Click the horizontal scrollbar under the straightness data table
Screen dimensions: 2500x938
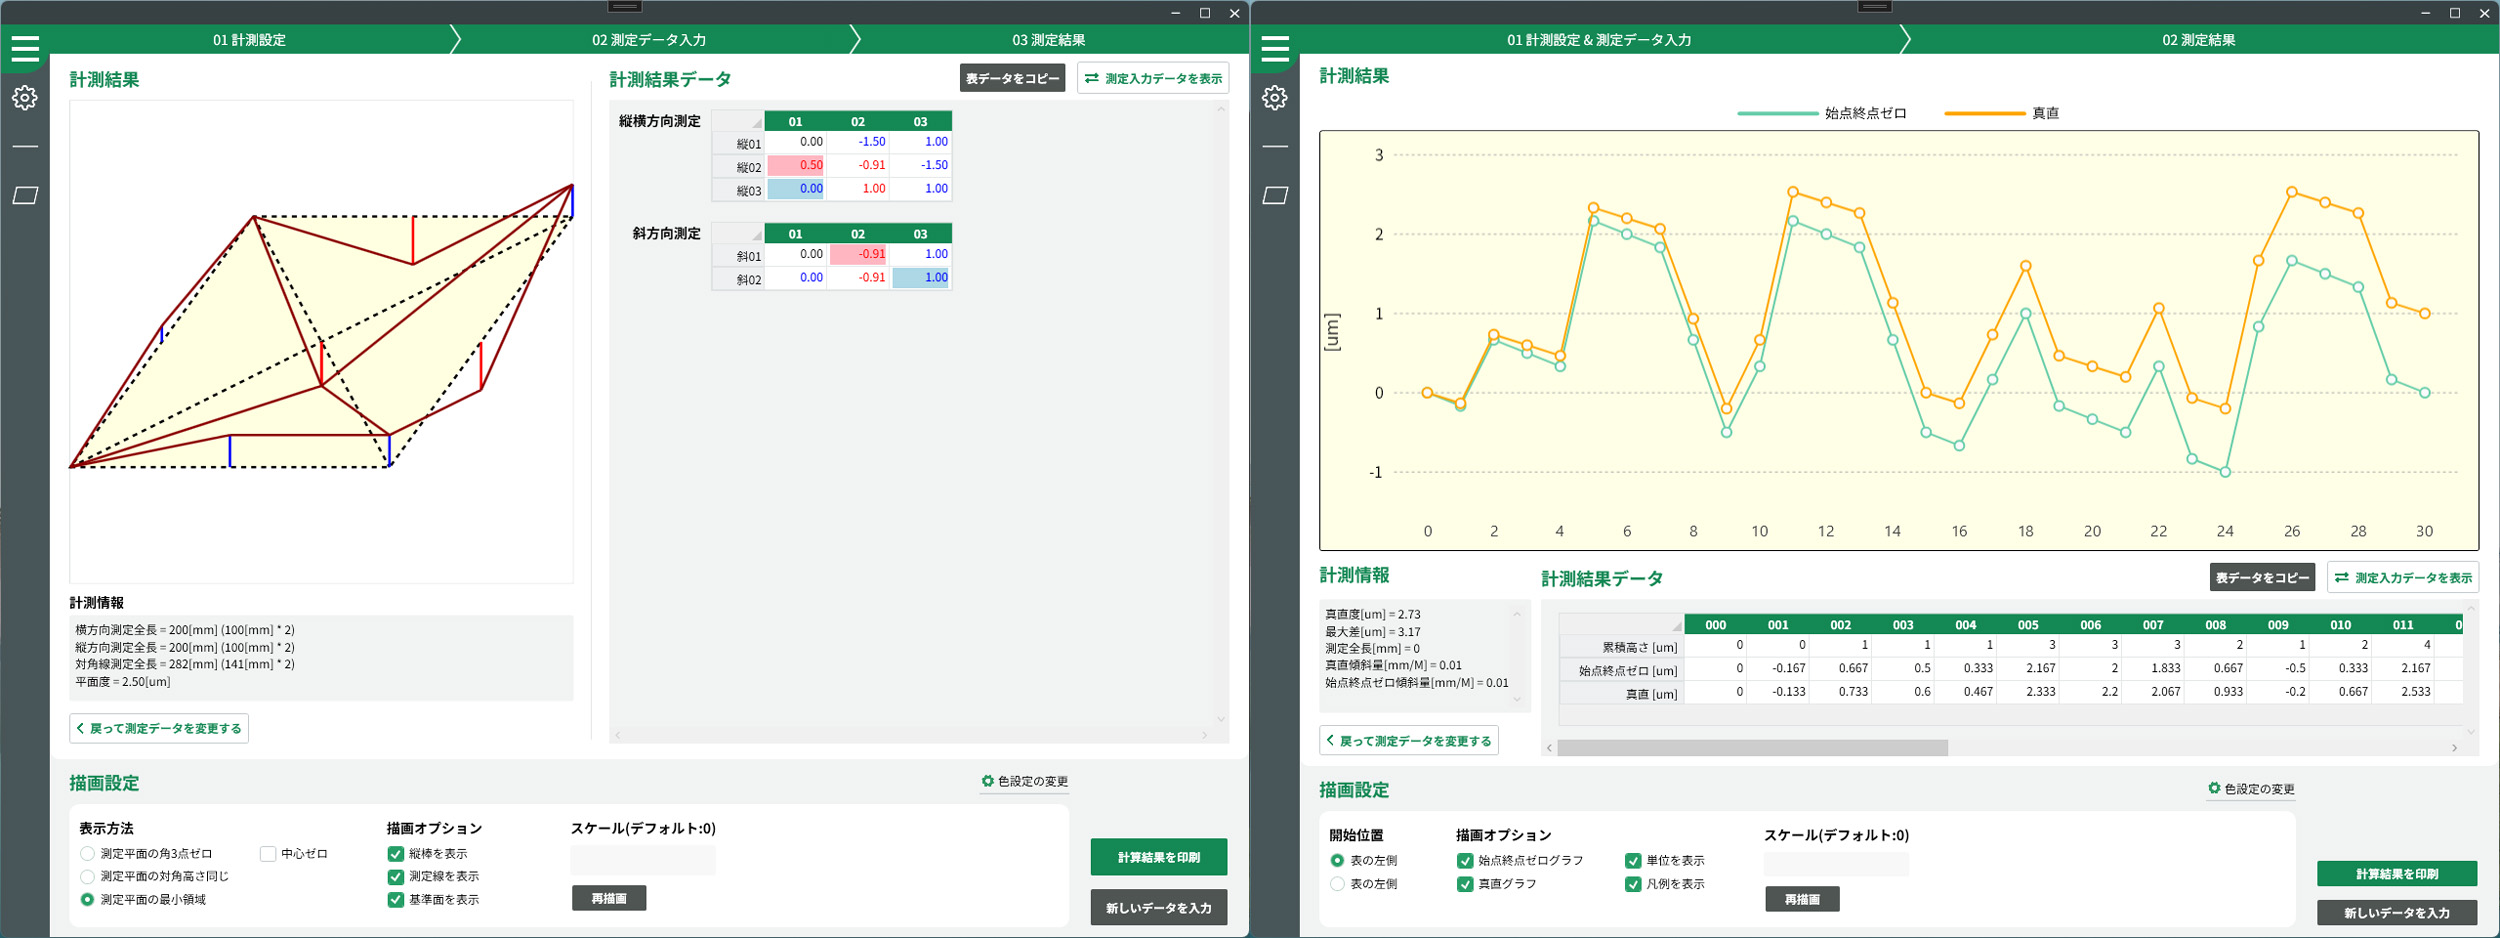coord(1752,748)
